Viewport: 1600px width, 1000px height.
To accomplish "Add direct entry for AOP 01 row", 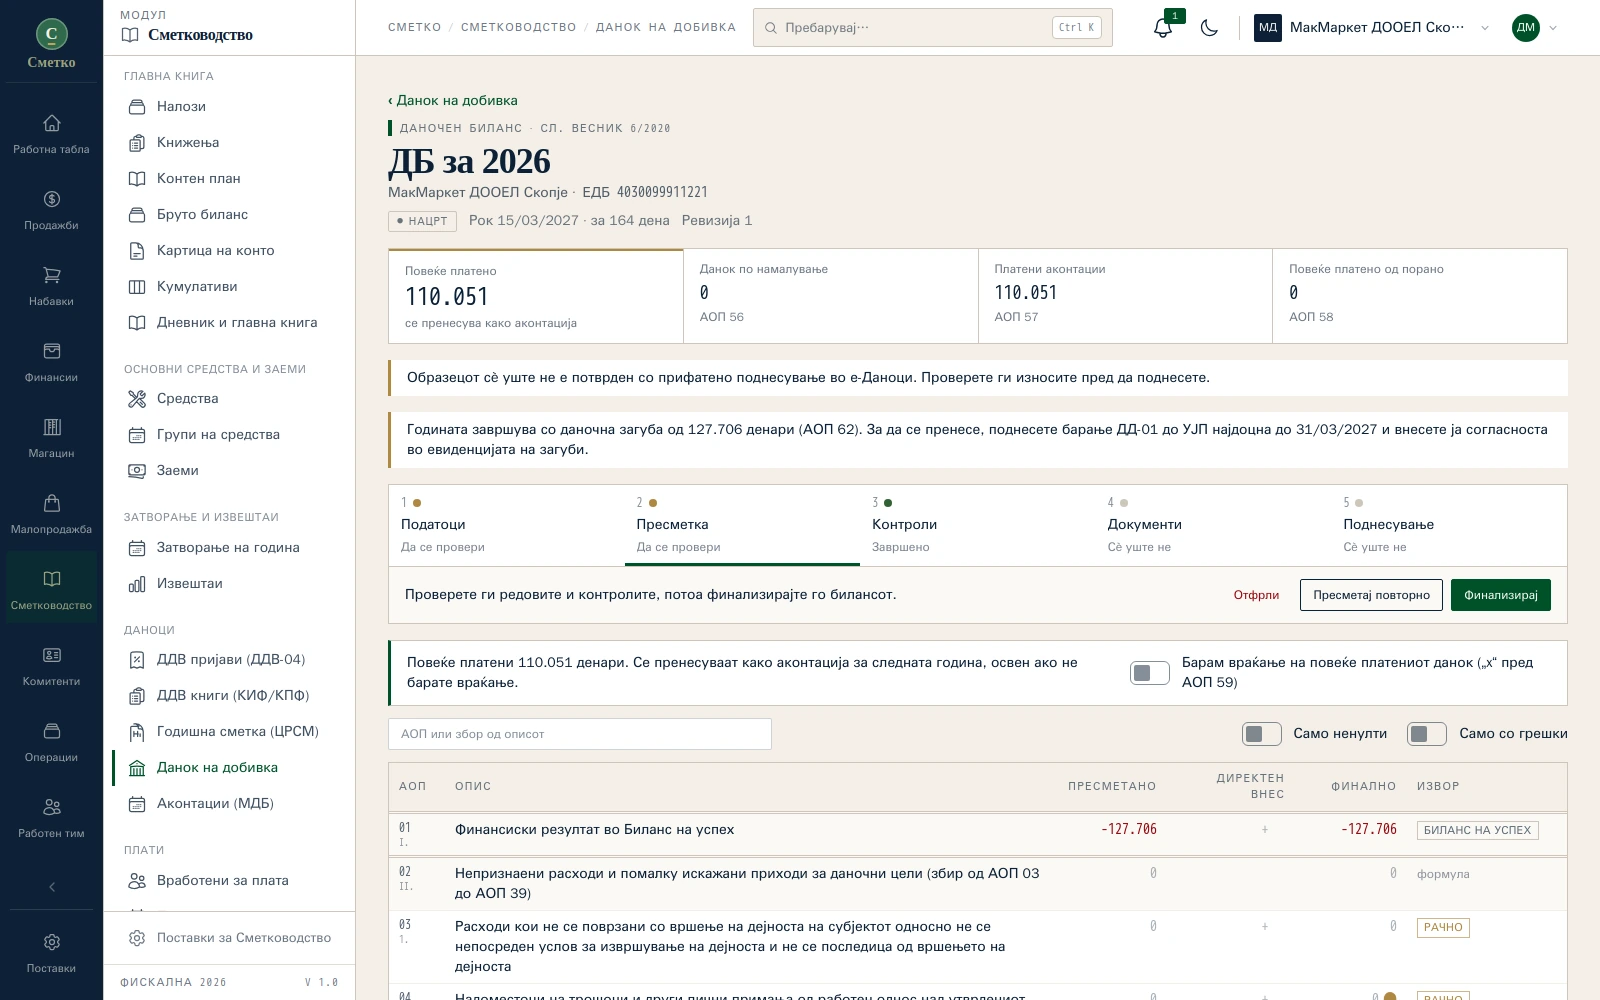I will tap(1264, 829).
